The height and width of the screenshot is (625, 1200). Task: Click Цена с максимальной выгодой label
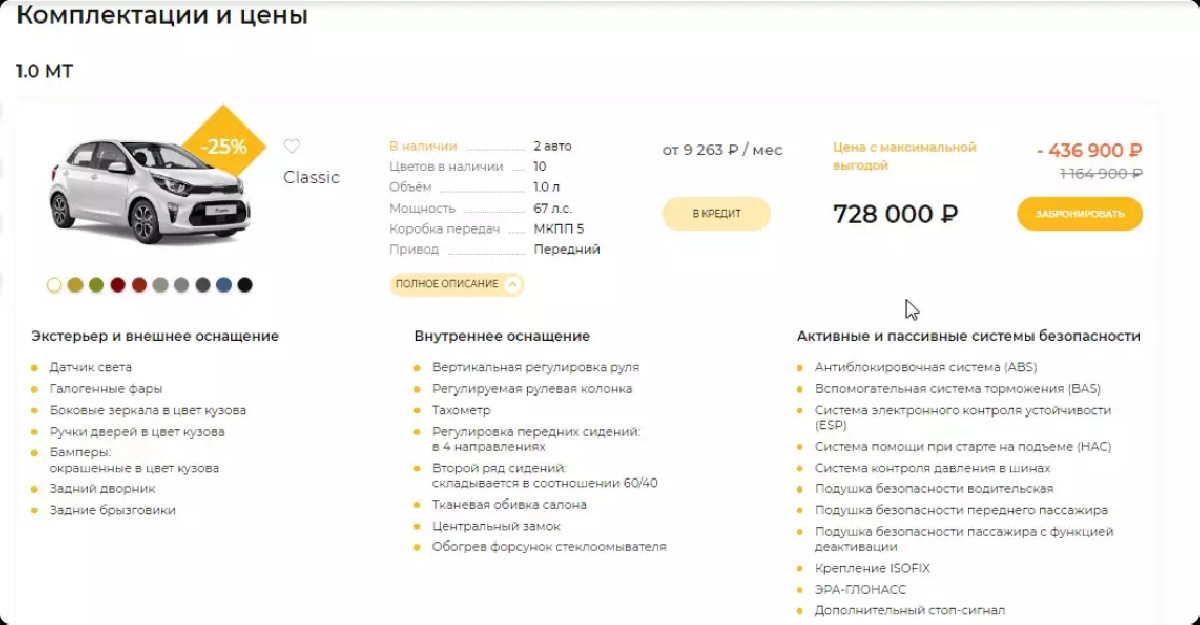[x=905, y=156]
